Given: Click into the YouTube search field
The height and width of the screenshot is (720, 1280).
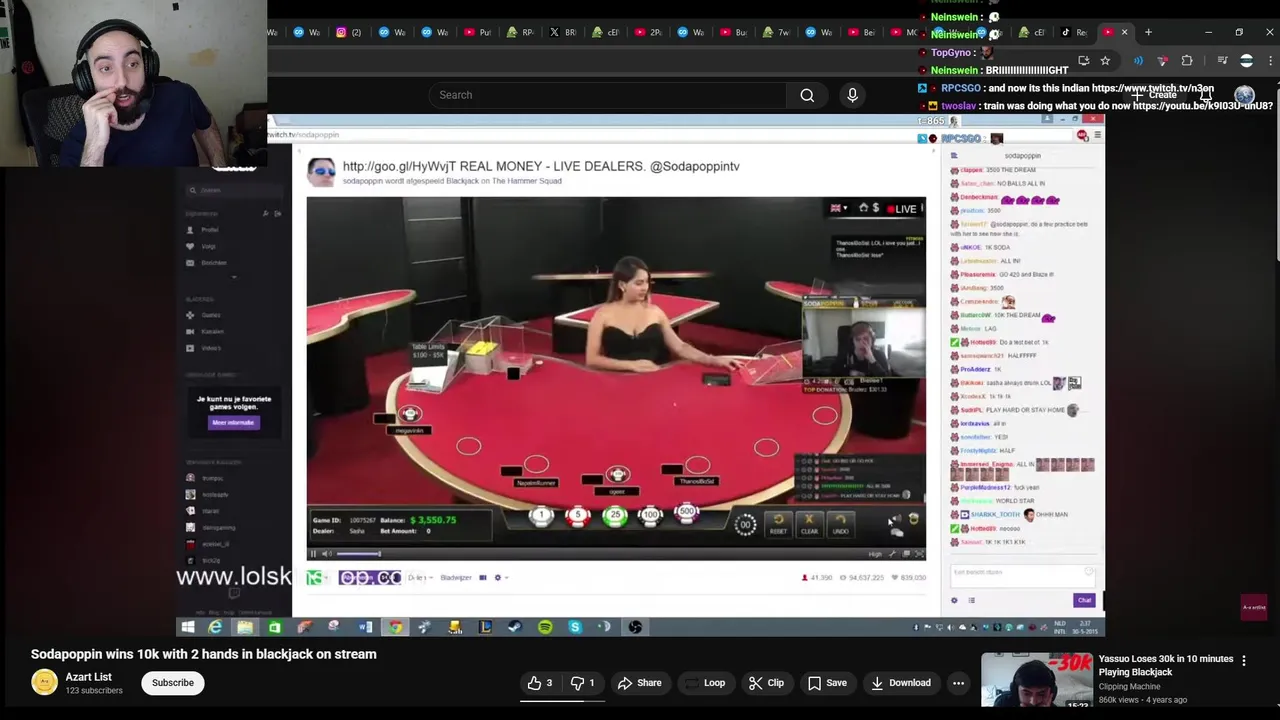Looking at the screenshot, I should click(606, 95).
